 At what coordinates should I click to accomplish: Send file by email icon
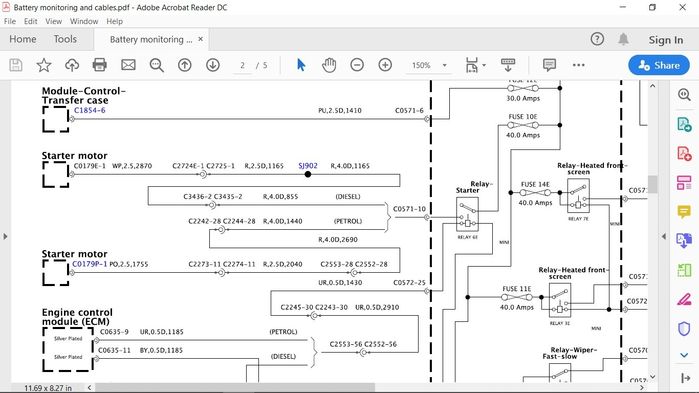128,65
